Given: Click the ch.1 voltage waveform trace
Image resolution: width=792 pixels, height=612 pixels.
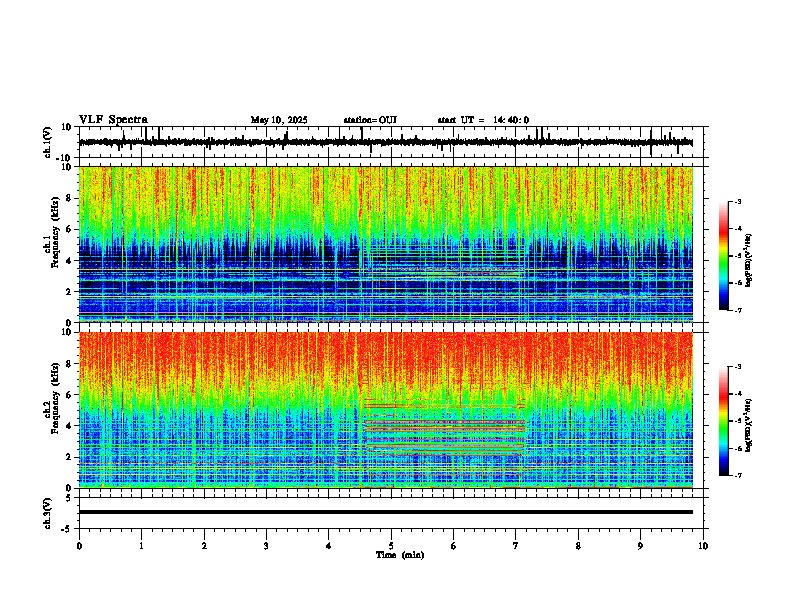Looking at the screenshot, I should click(x=386, y=142).
